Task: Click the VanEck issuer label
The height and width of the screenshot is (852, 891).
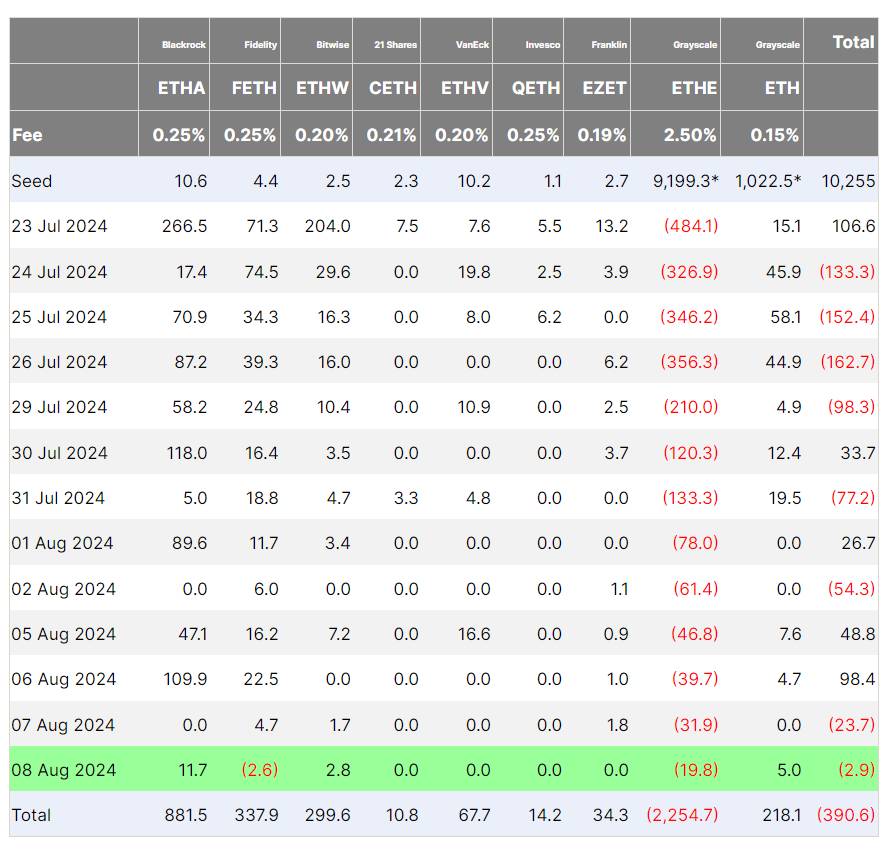Action: (472, 44)
